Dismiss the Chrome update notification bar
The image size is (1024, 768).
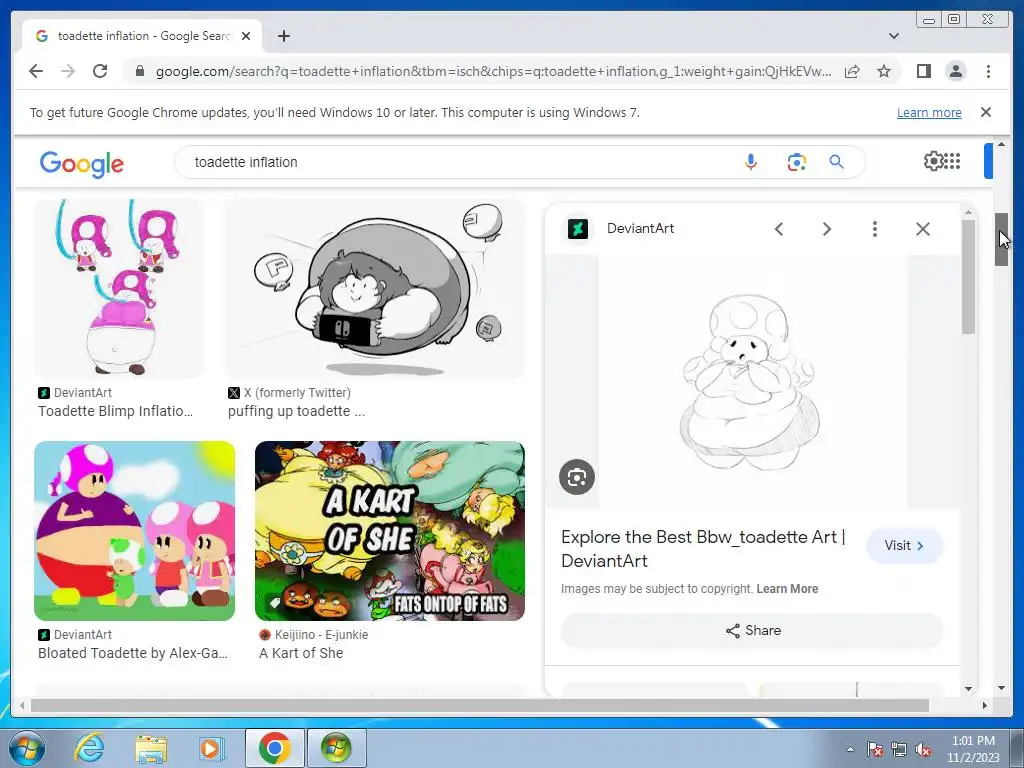point(986,112)
